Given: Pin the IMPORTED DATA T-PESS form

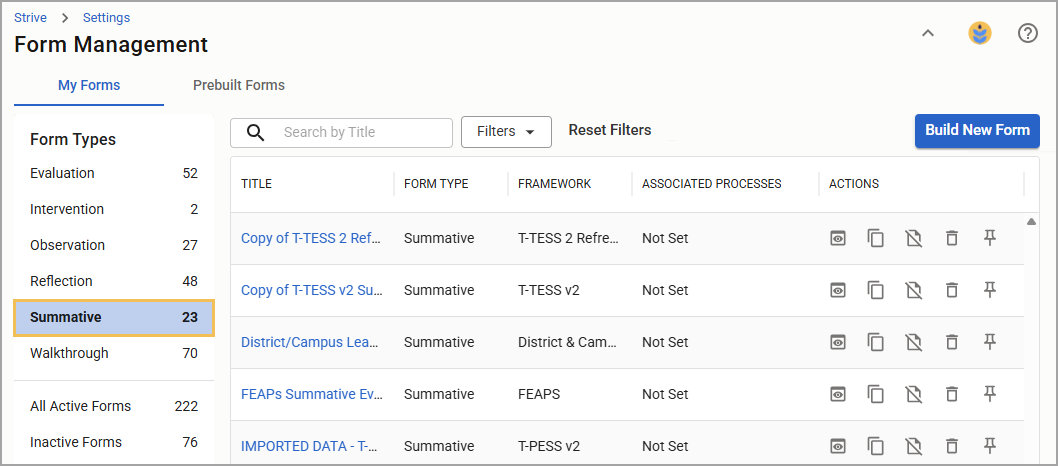Looking at the screenshot, I should 989,446.
